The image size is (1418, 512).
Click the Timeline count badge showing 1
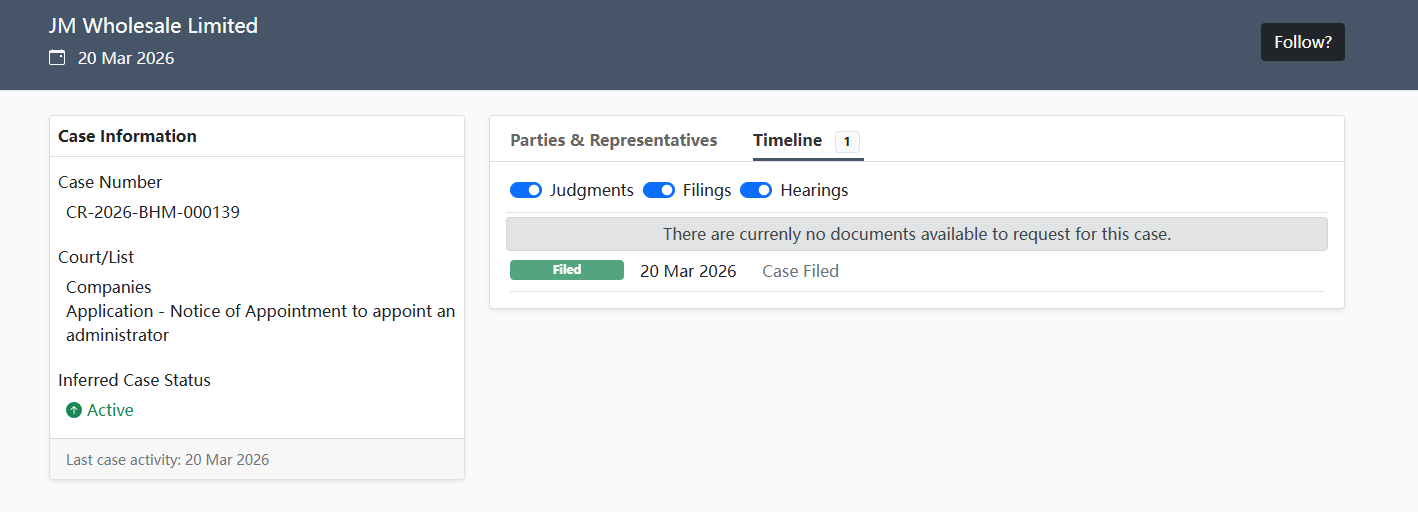pyautogui.click(x=847, y=141)
